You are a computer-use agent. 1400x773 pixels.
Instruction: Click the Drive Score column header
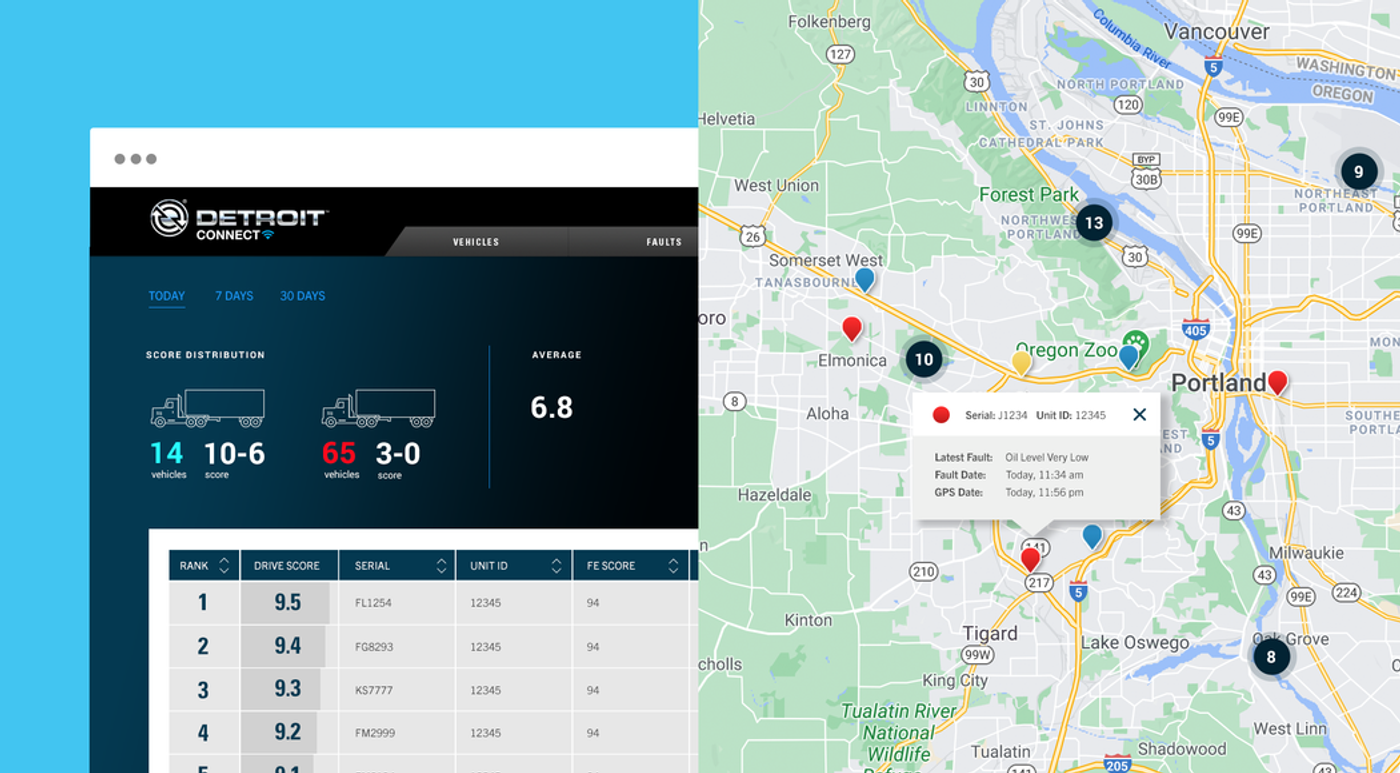coord(289,566)
